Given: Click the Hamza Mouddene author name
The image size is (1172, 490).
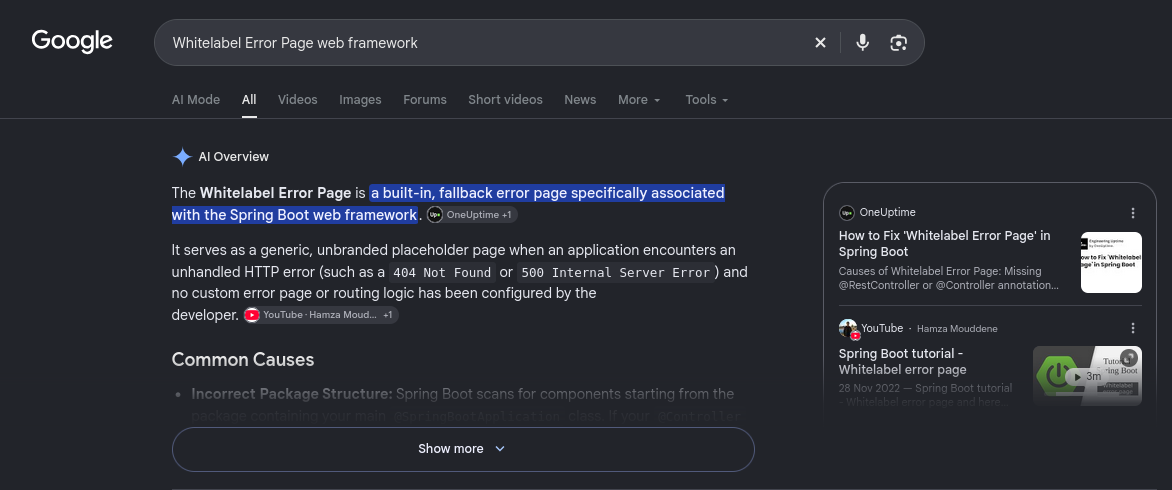Looking at the screenshot, I should tap(957, 329).
